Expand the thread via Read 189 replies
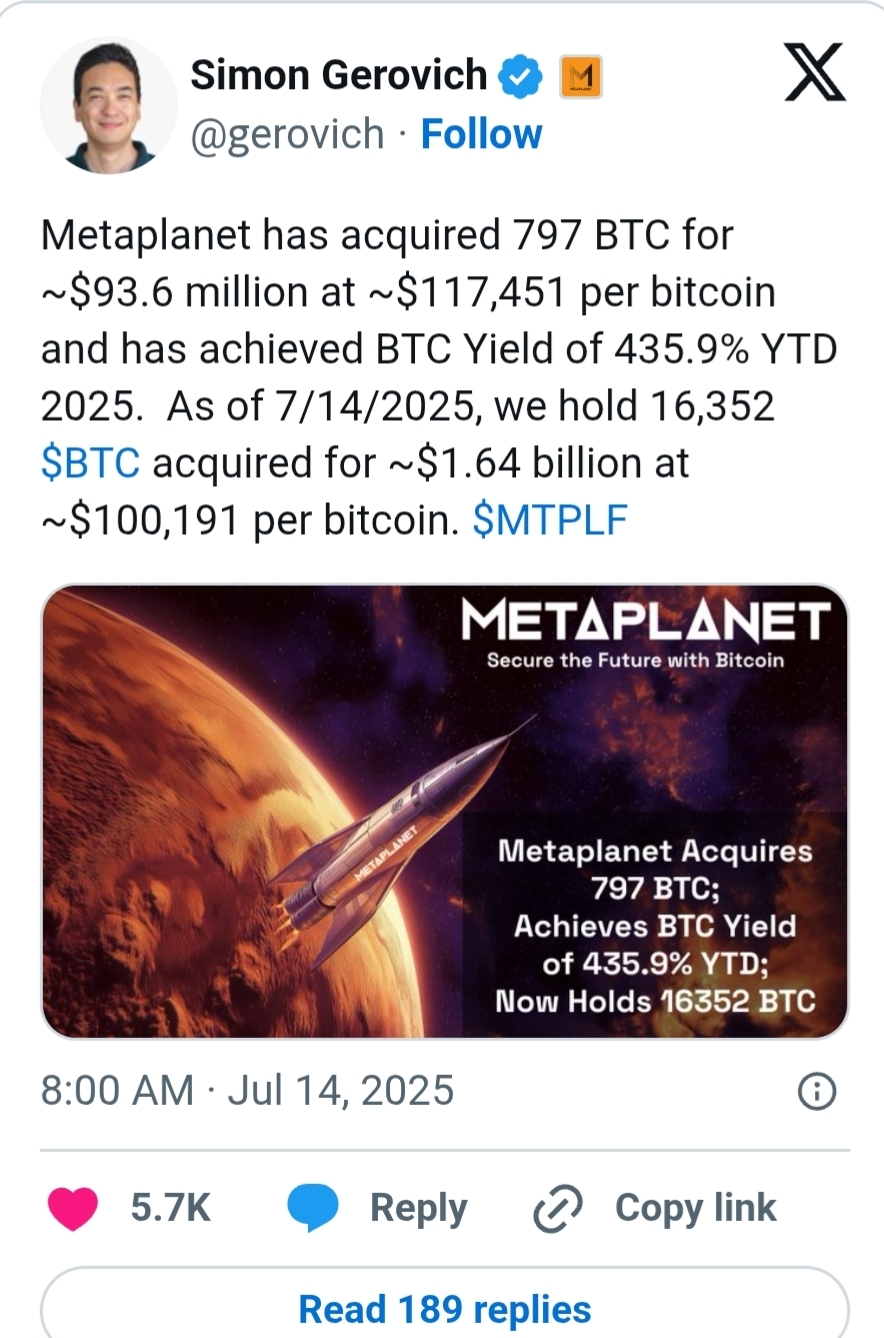 (x=444, y=1308)
